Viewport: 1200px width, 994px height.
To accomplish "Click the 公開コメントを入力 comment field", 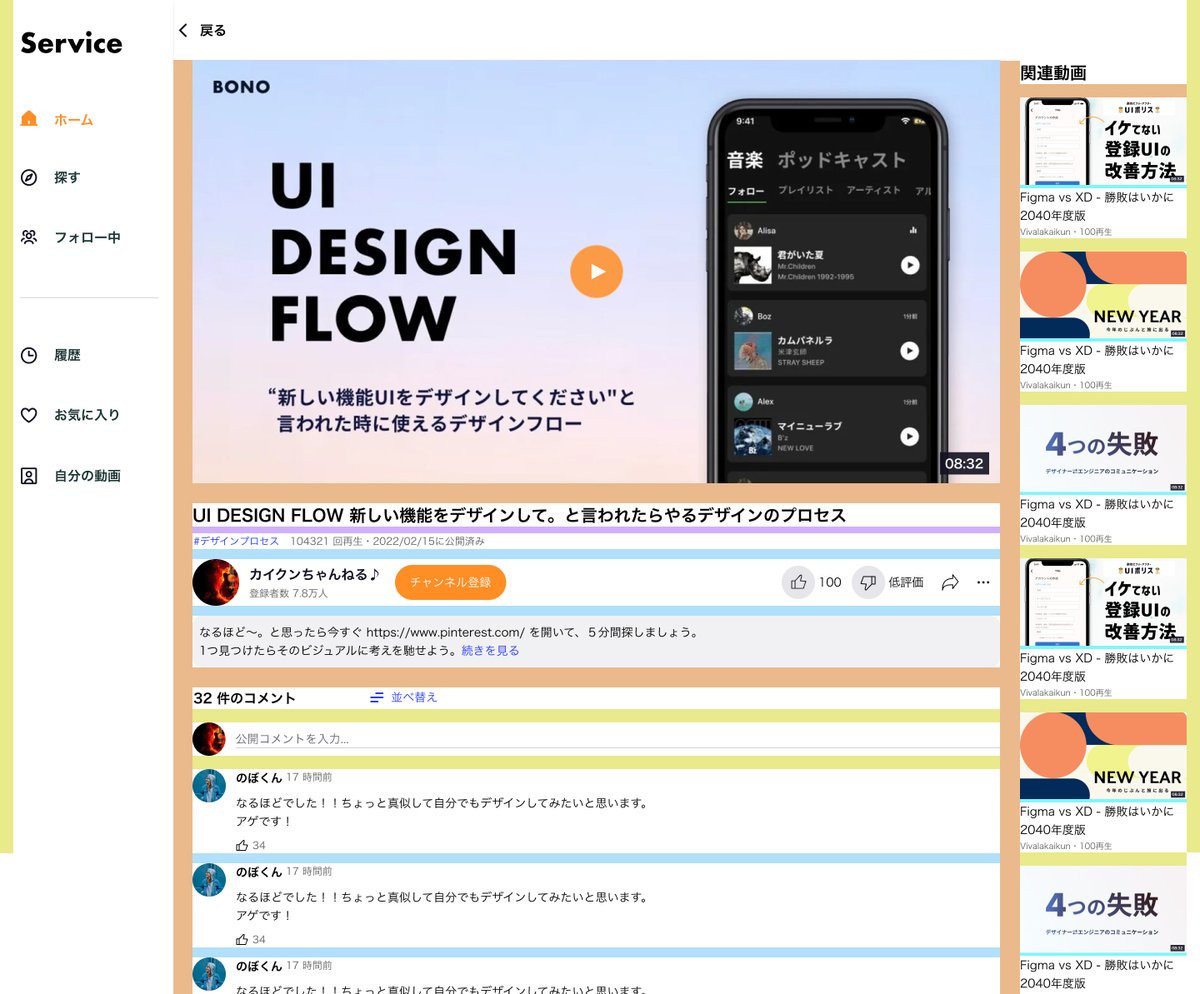I will [x=616, y=738].
